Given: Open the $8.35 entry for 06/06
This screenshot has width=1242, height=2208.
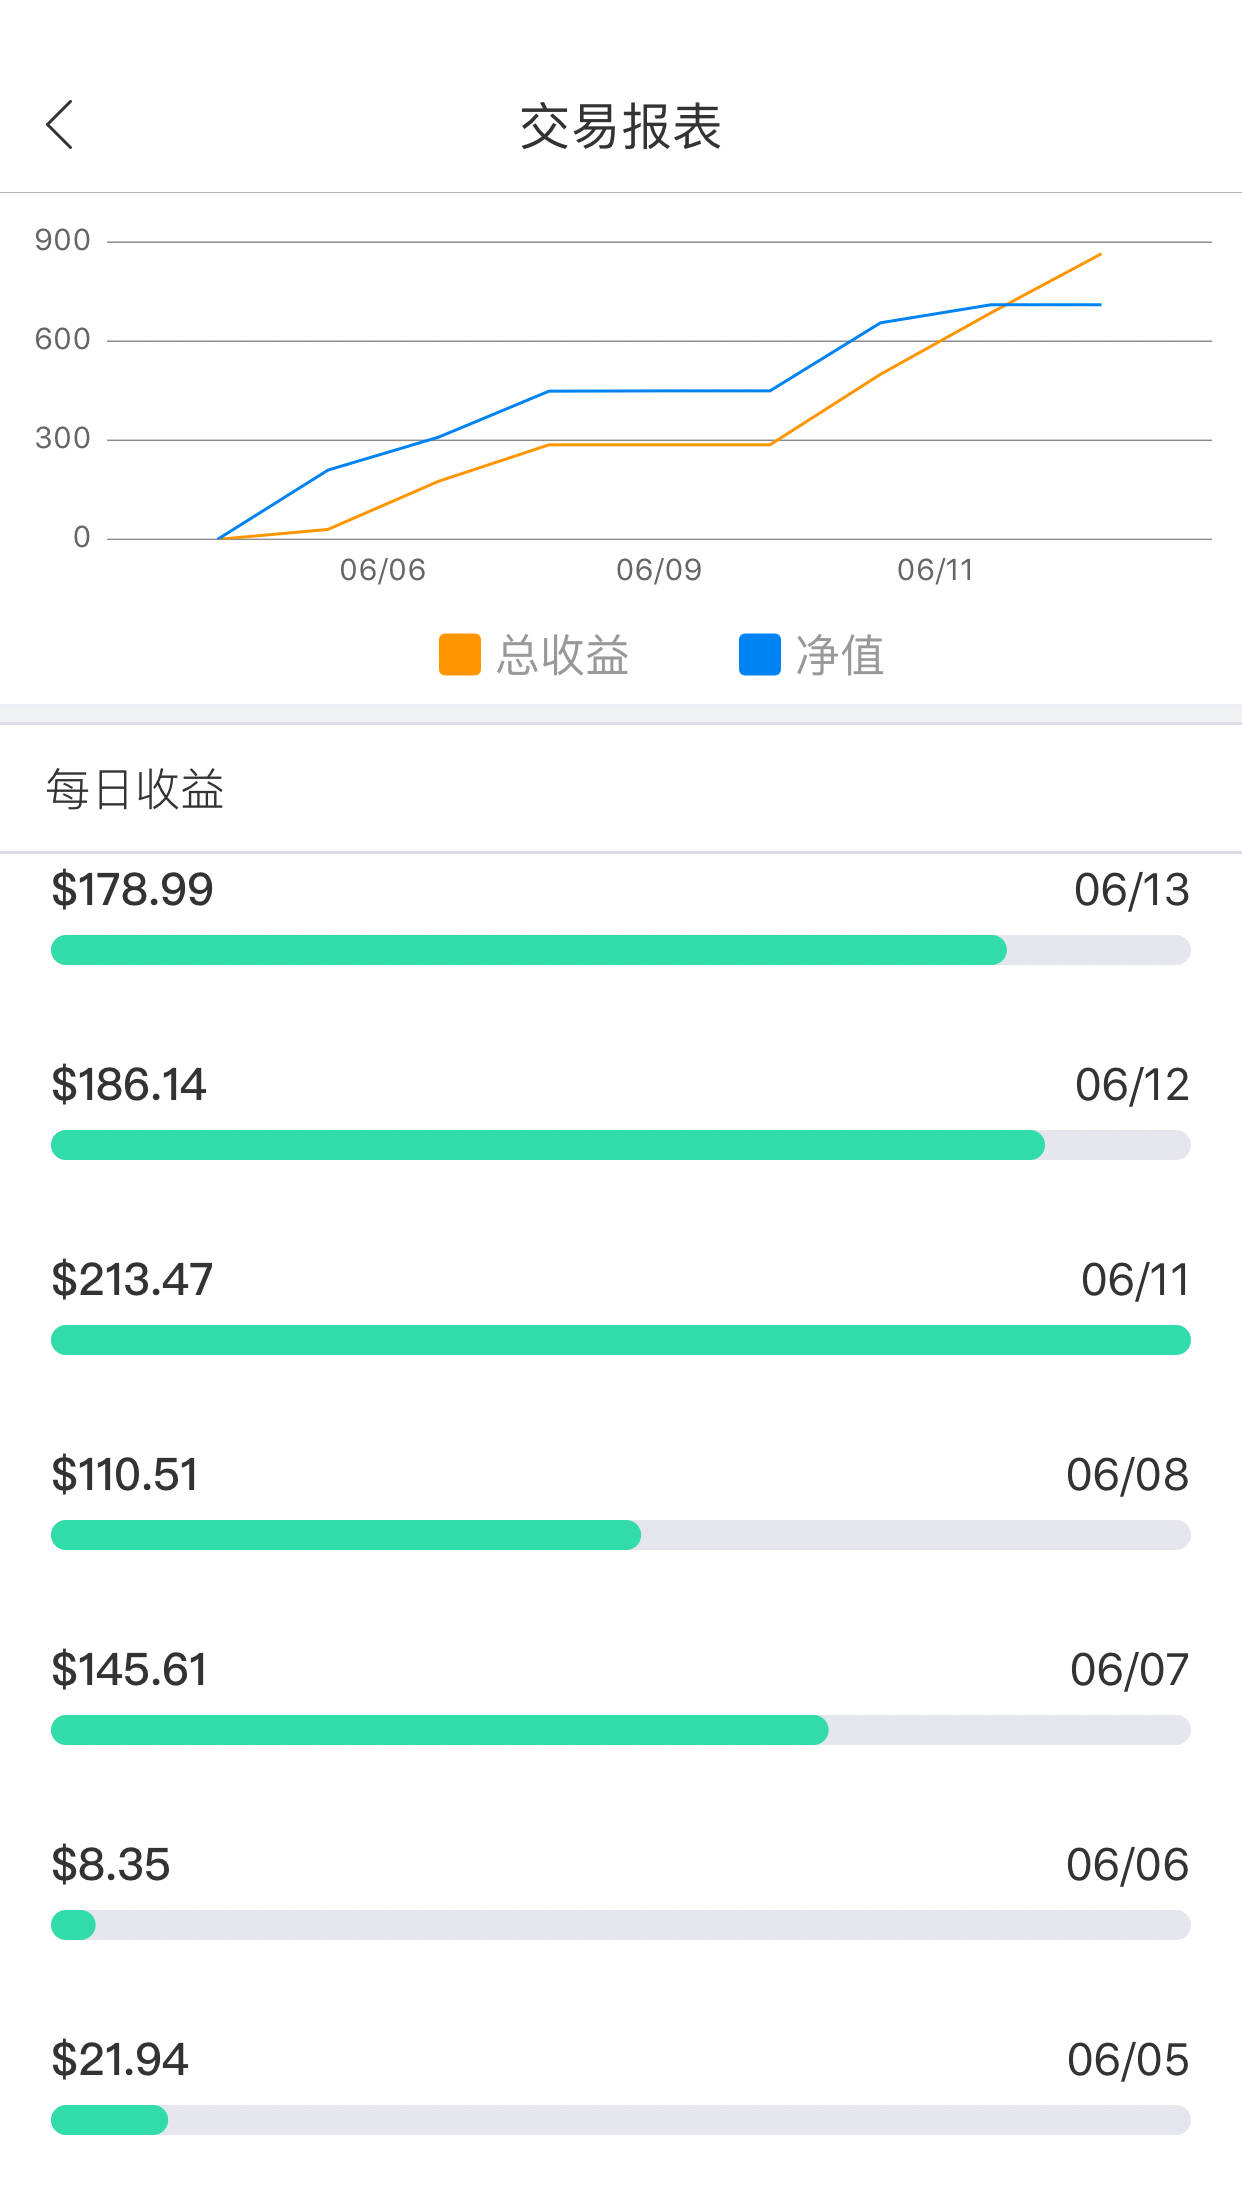Looking at the screenshot, I should (621, 1890).
